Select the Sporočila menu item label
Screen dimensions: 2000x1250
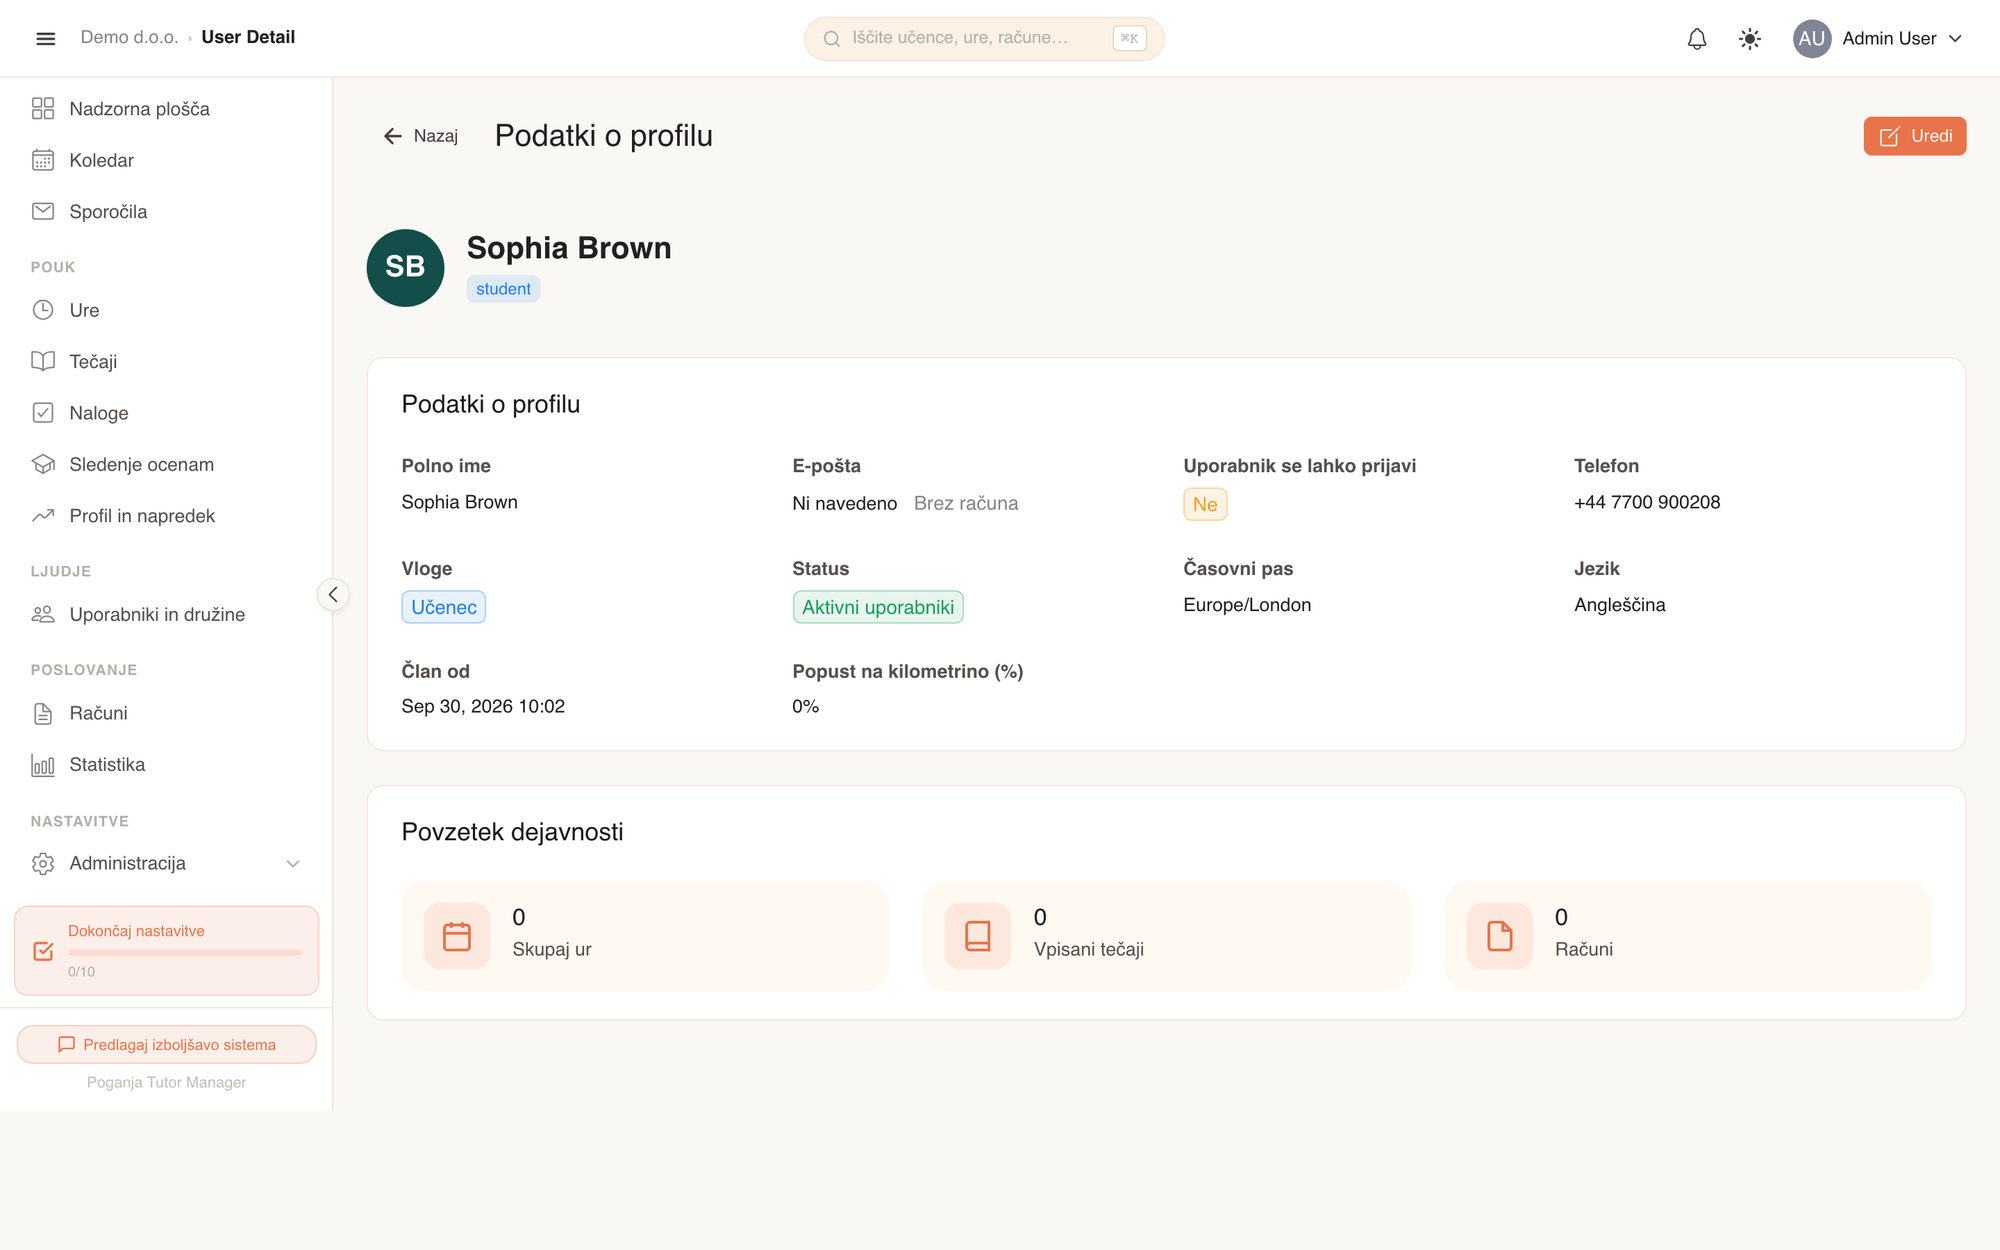coord(108,211)
